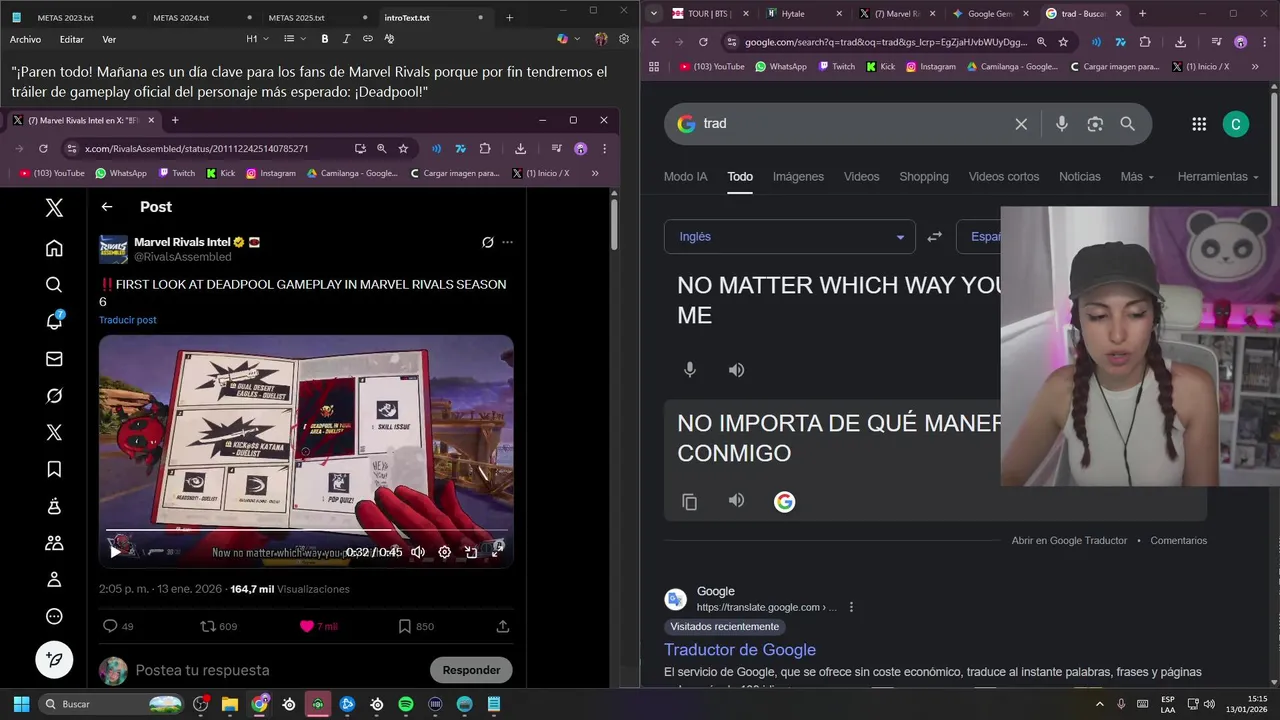Share the tweet via share icon

pyautogui.click(x=502, y=626)
